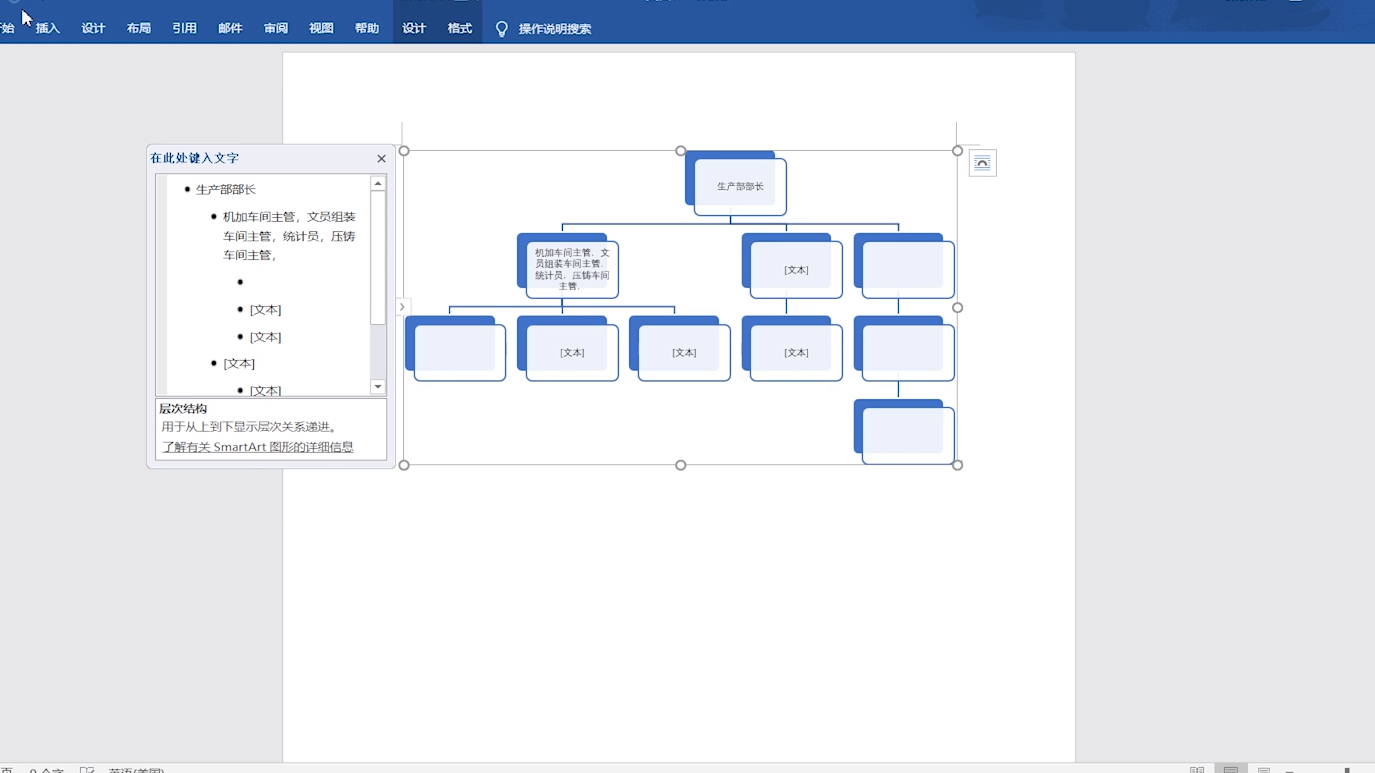Close the 在此处键入文字 text pane

pyautogui.click(x=381, y=158)
